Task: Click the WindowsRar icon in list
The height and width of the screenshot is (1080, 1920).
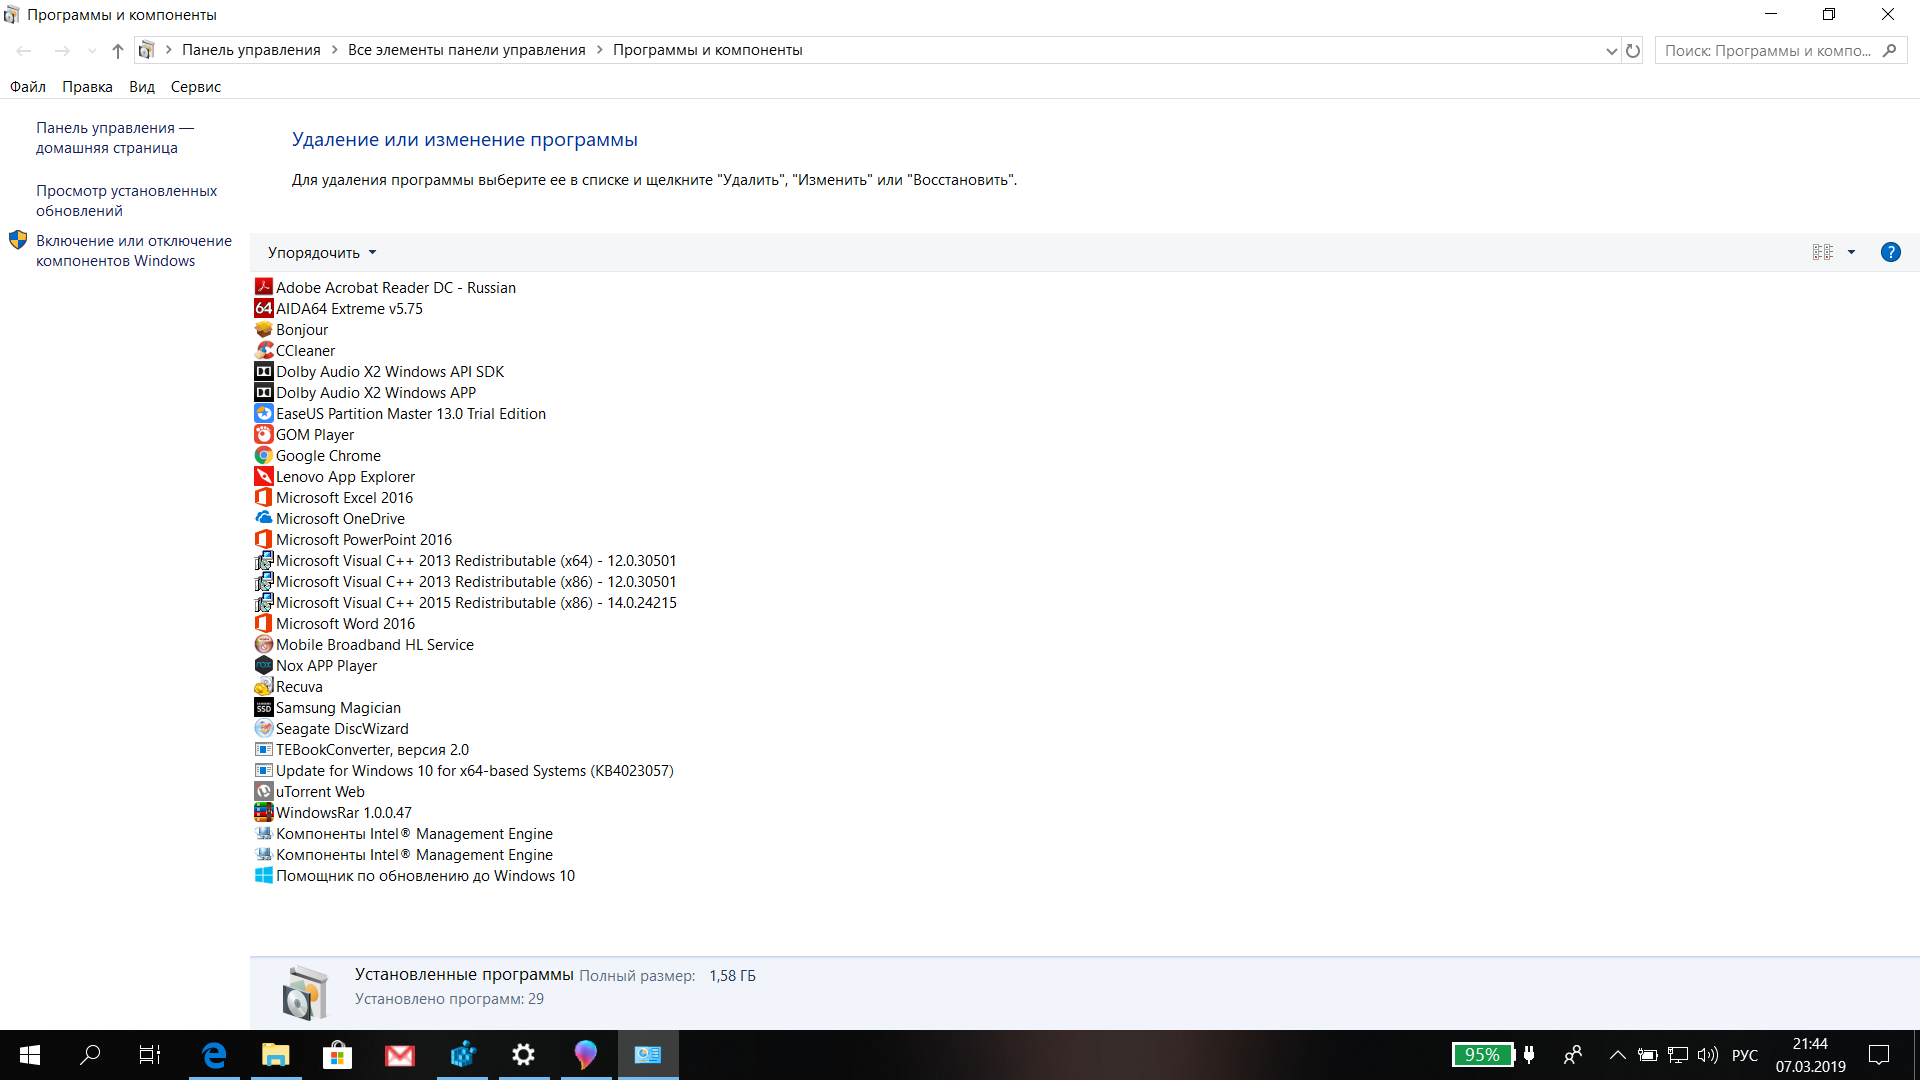Action: [x=264, y=812]
